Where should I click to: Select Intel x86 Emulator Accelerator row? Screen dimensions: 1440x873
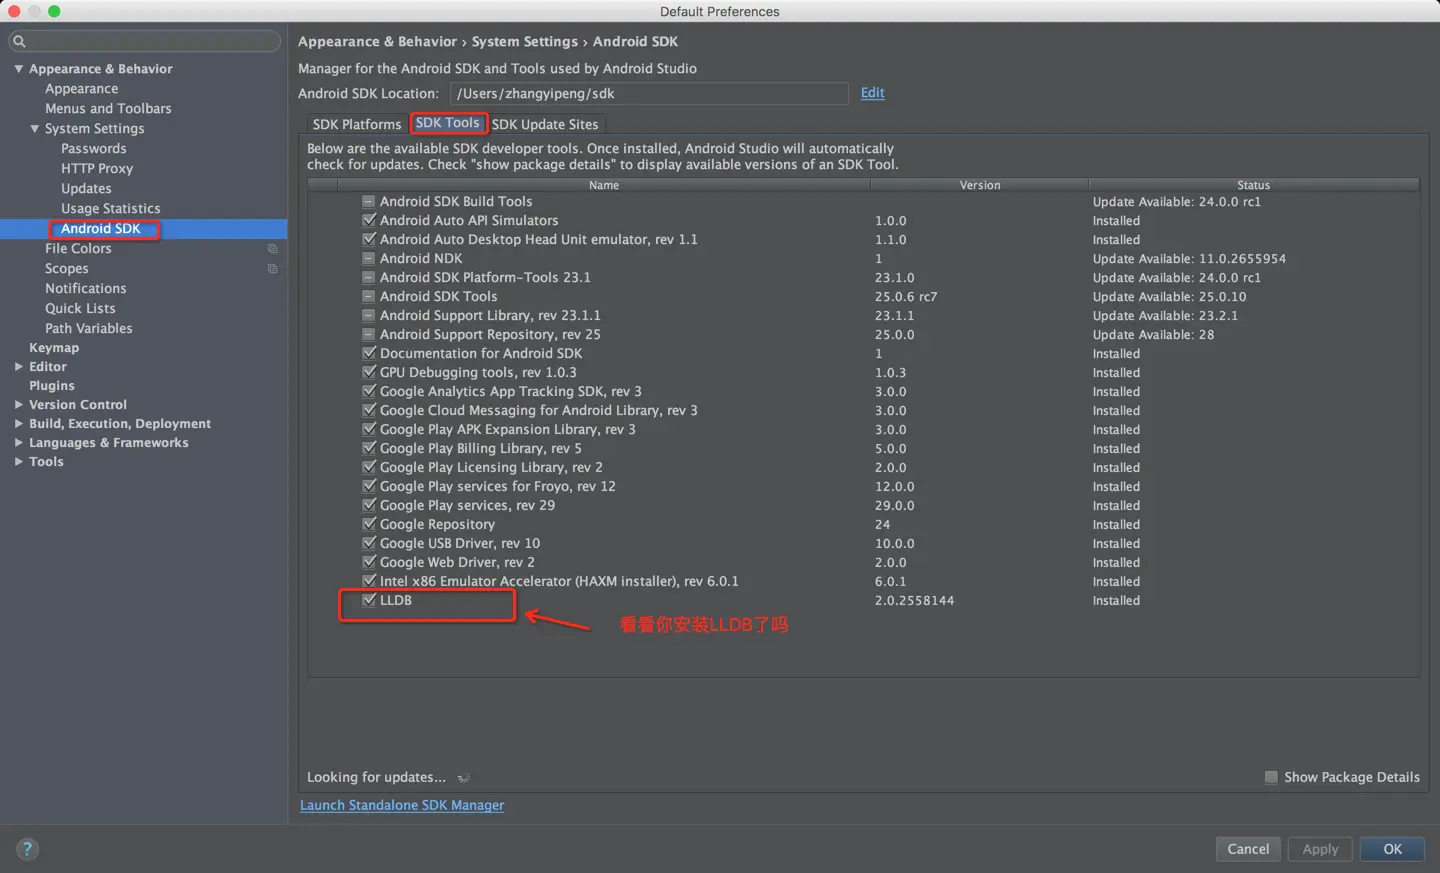pyautogui.click(x=864, y=581)
